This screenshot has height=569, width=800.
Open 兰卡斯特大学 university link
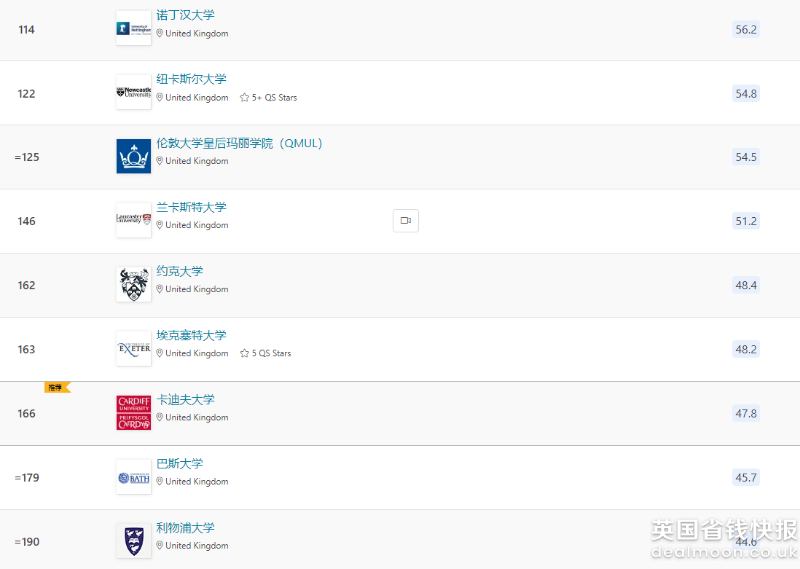[x=191, y=207]
